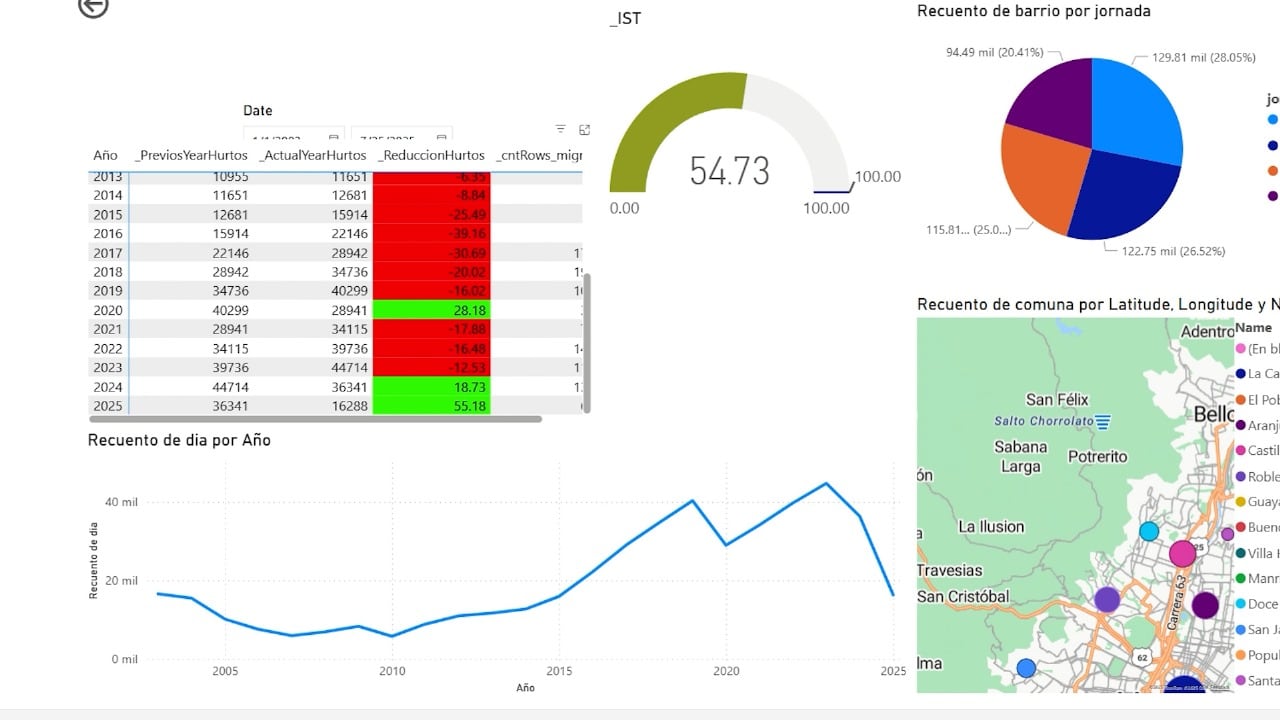Screen dimensions: 1280x720
Task: Open the start date calendar picker icon
Action: tap(333, 139)
